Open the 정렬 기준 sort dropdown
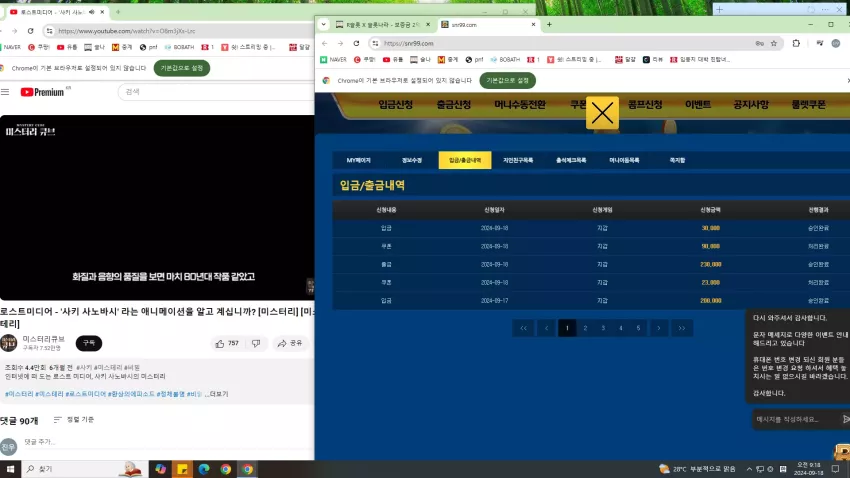The height and width of the screenshot is (478, 850). [74, 419]
